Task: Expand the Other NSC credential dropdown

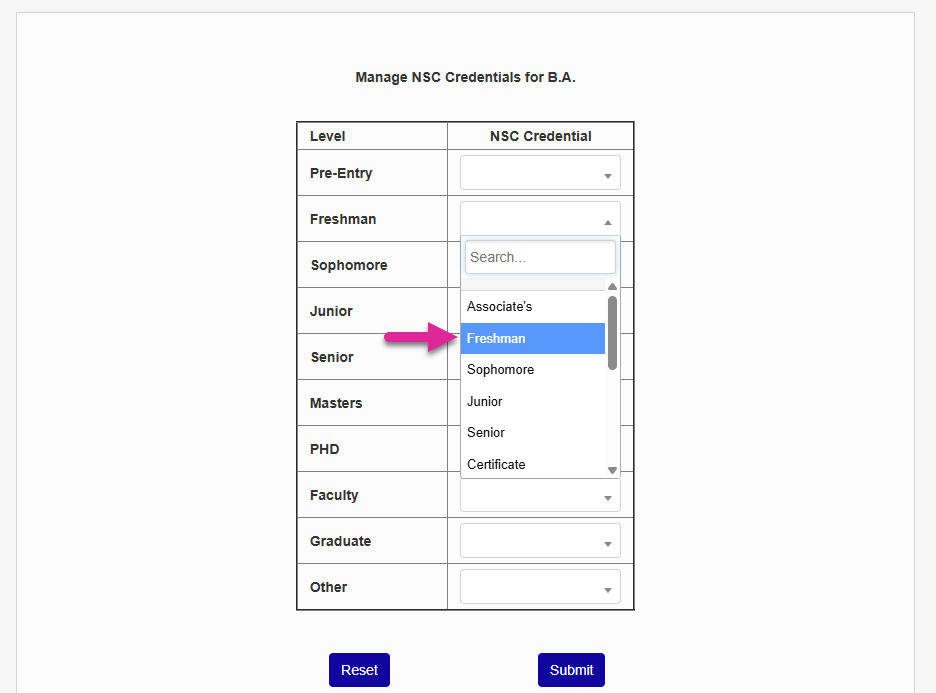Action: pyautogui.click(x=540, y=587)
